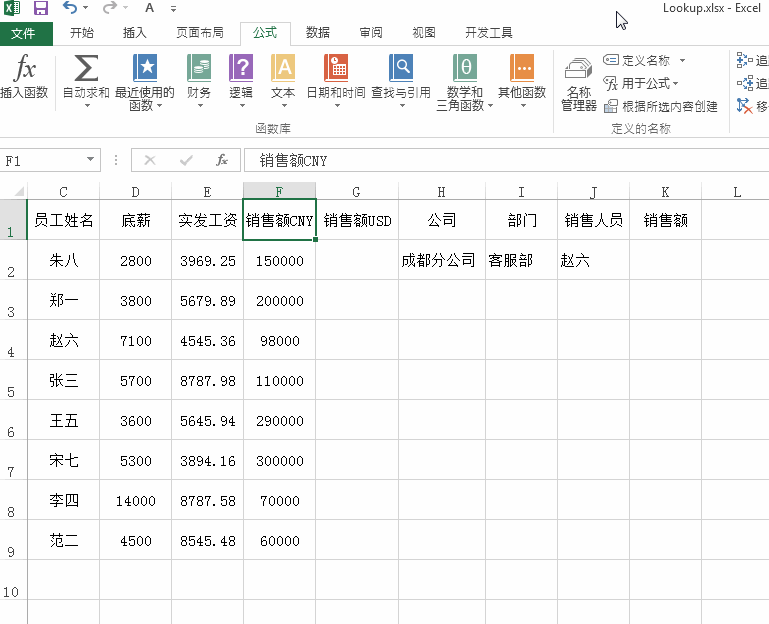This screenshot has width=769, height=624.
Task: Click the Undo arrow icon
Action: (70, 7)
